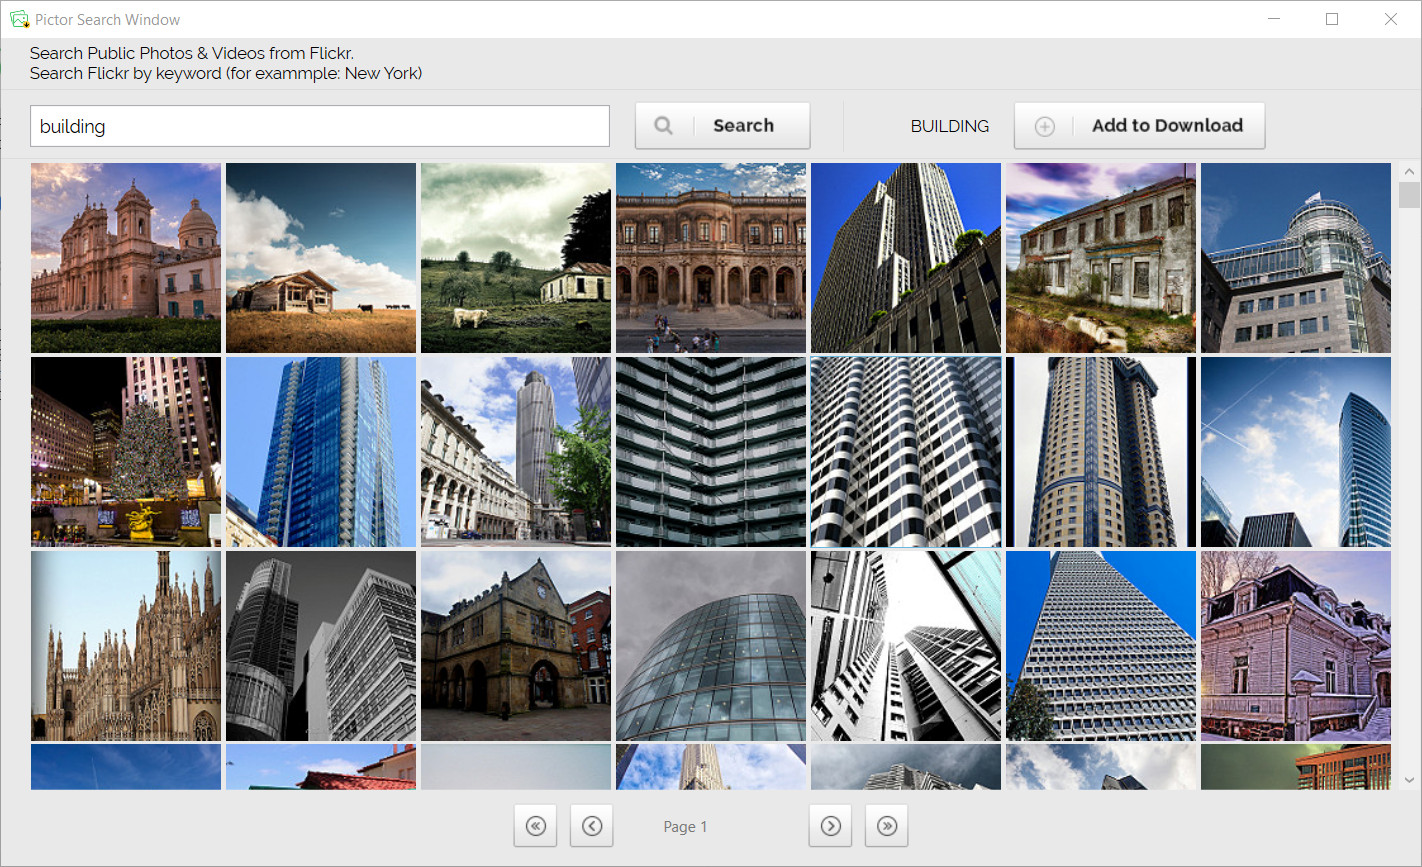Select the pink baroque cathedral thumbnail
This screenshot has height=867, width=1422.
click(126, 258)
